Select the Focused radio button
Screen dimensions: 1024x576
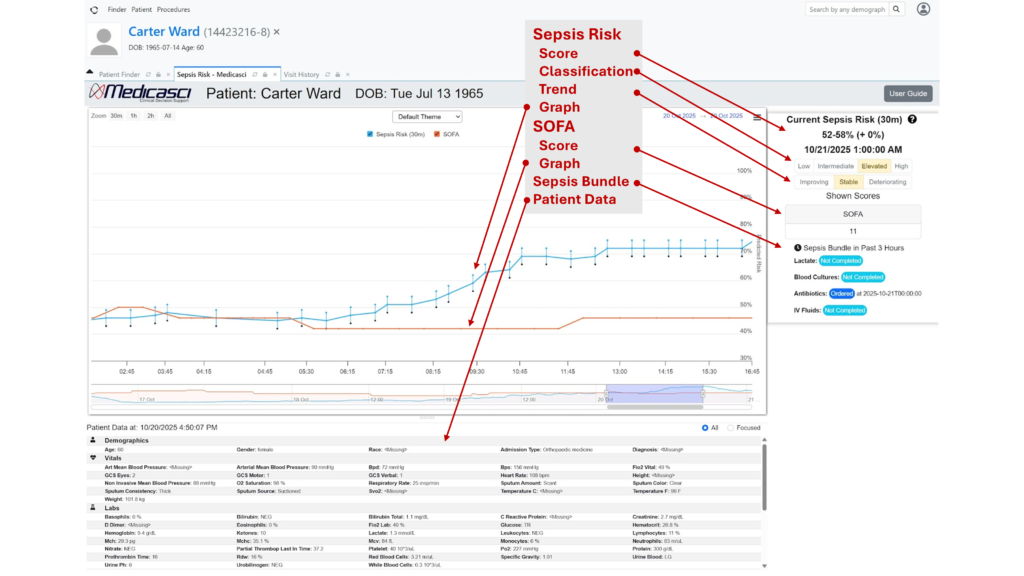730,428
